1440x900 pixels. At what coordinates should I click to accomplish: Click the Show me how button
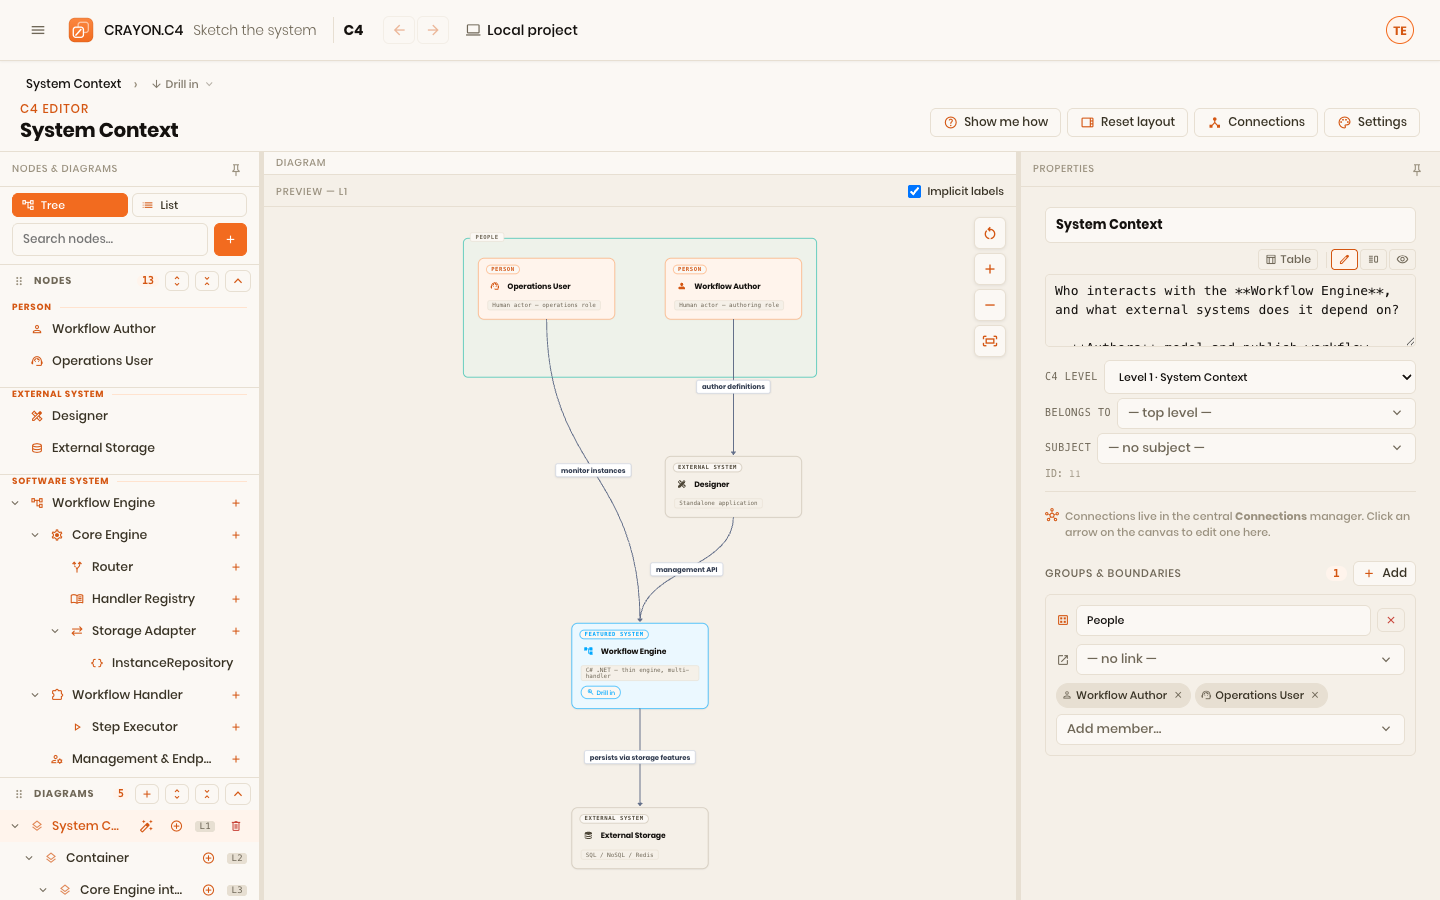pyautogui.click(x=996, y=122)
